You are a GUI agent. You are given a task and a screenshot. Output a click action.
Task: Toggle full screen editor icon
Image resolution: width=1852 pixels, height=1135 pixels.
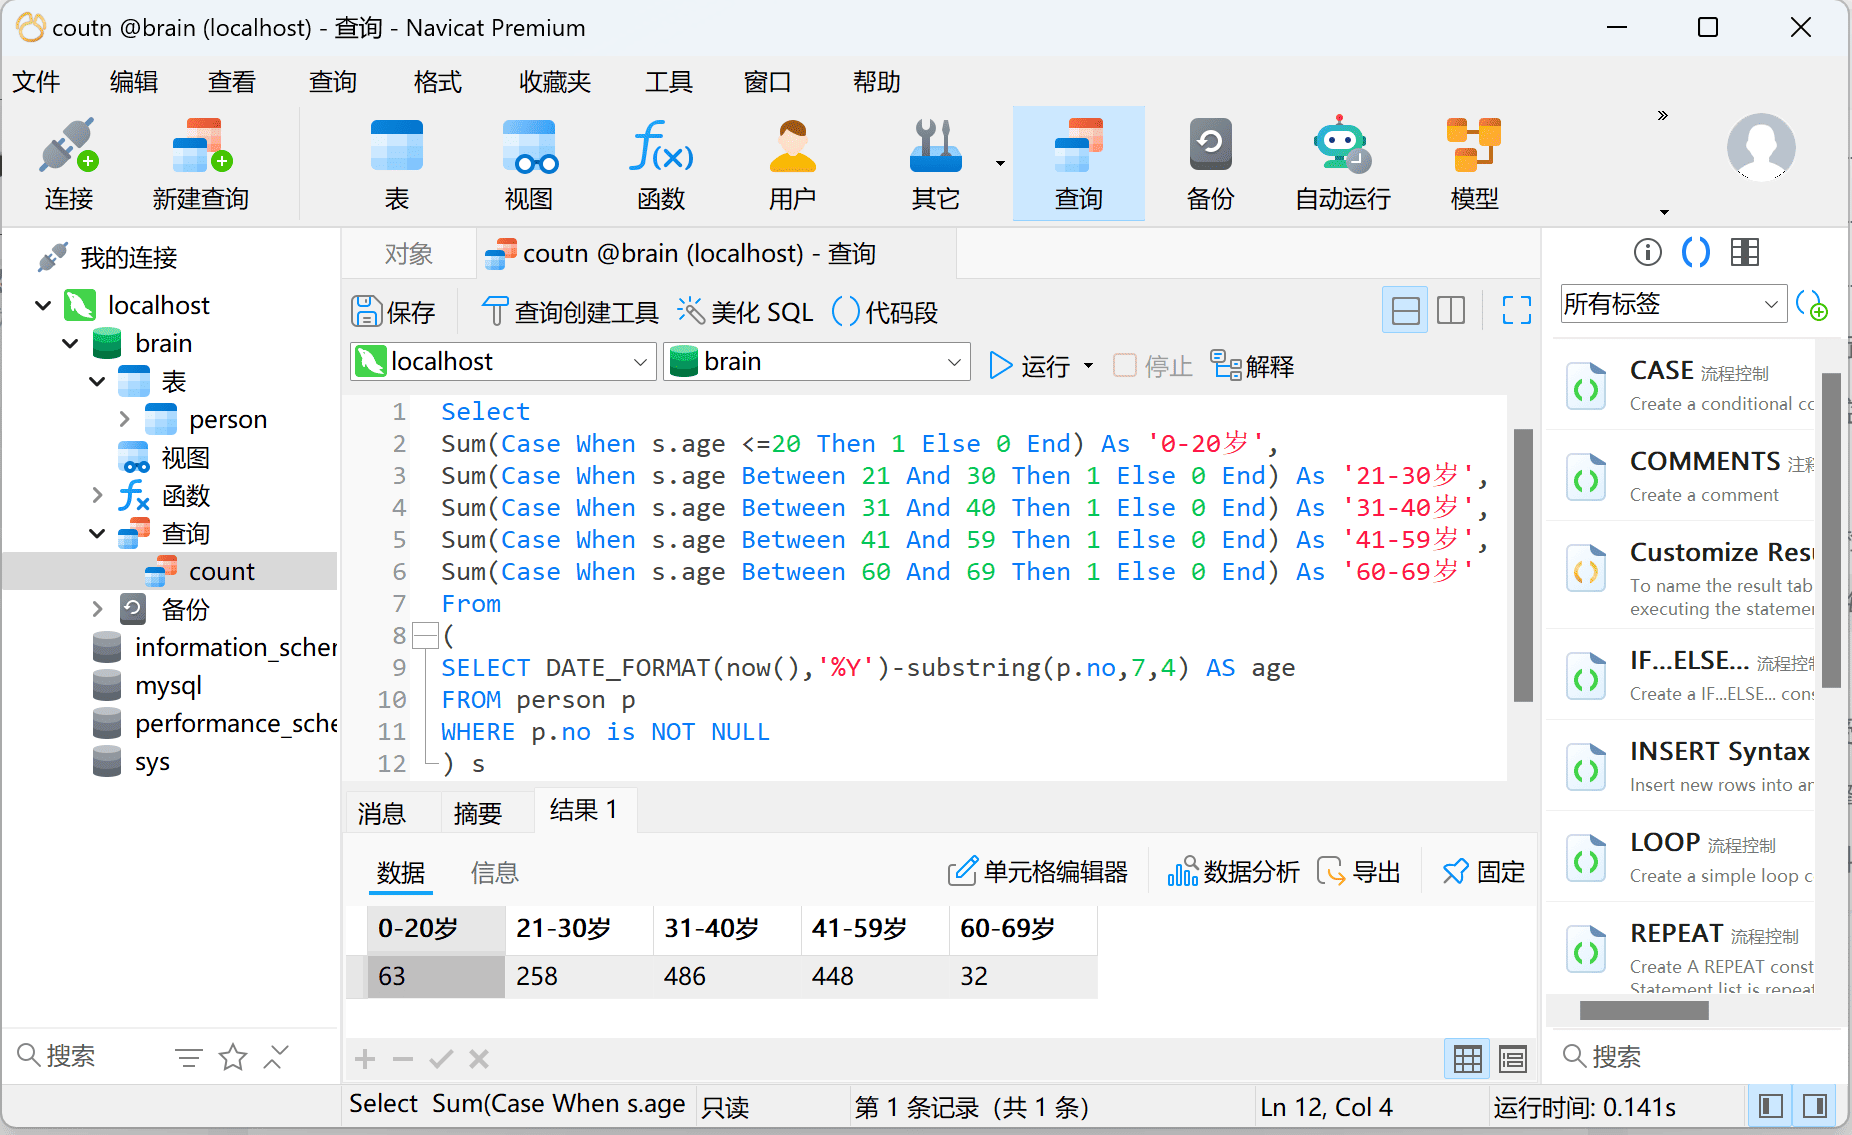tap(1517, 310)
